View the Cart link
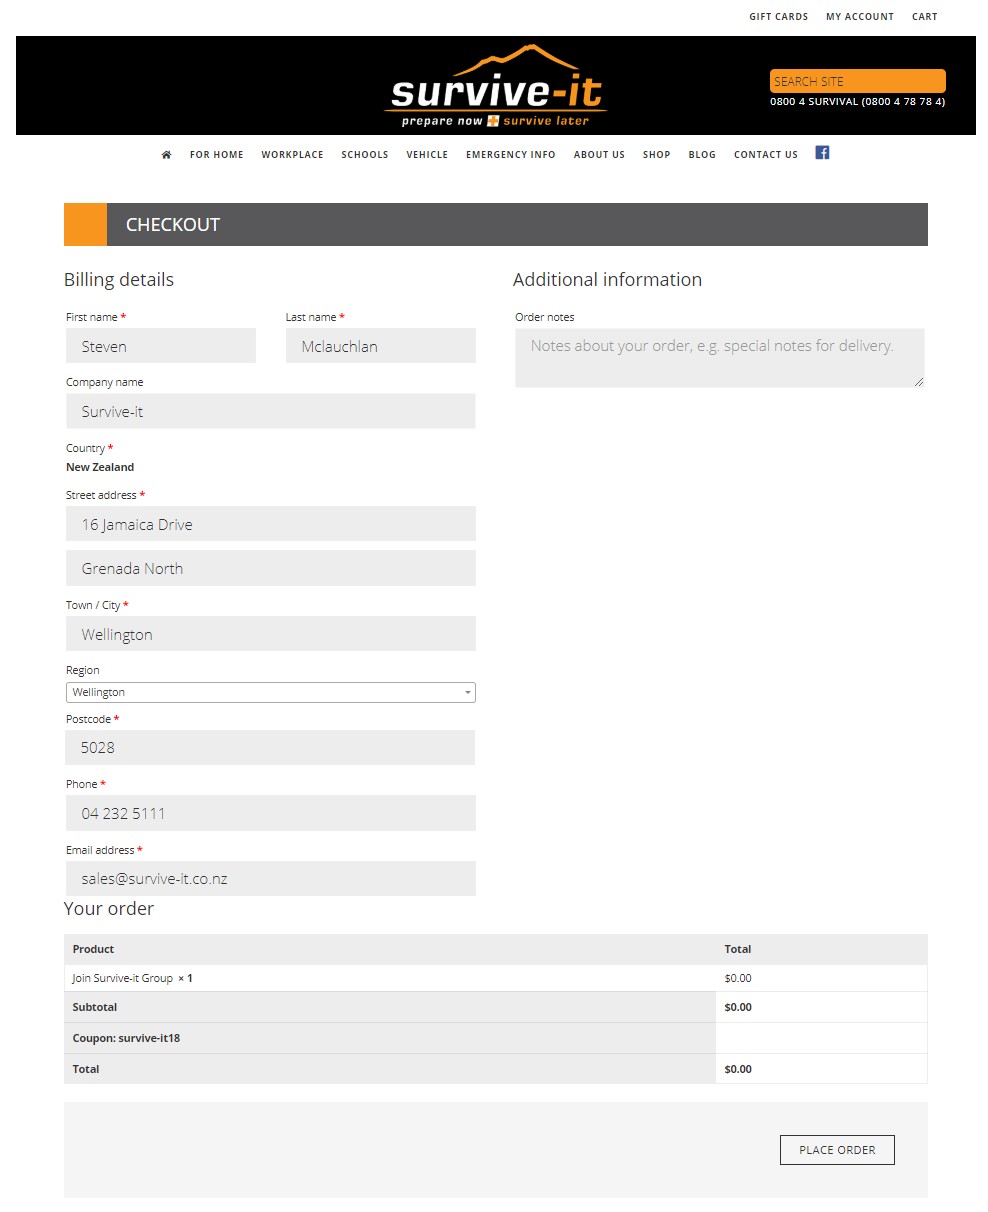The image size is (988, 1212). tap(925, 17)
